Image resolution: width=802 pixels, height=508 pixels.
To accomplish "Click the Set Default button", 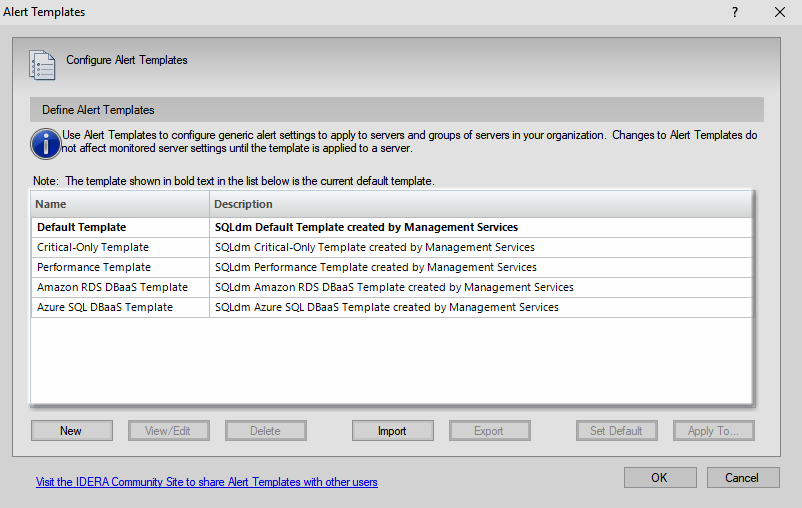I will coord(616,431).
